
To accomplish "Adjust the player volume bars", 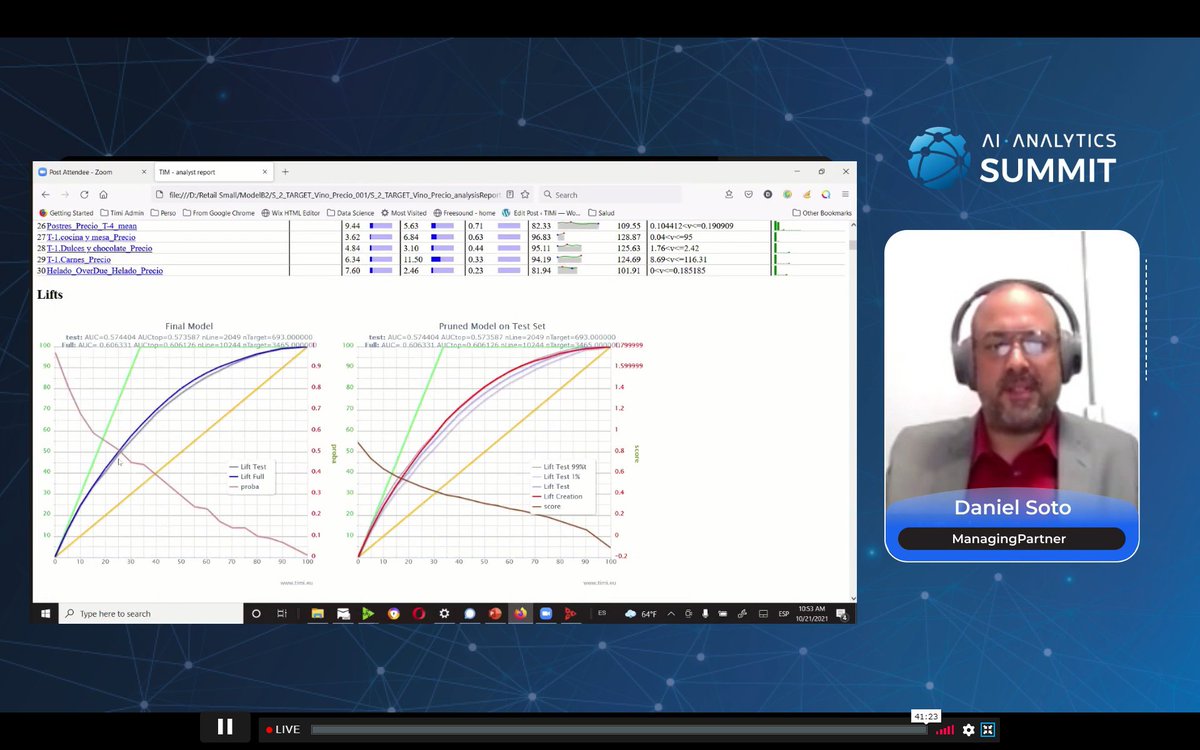I will pos(945,730).
